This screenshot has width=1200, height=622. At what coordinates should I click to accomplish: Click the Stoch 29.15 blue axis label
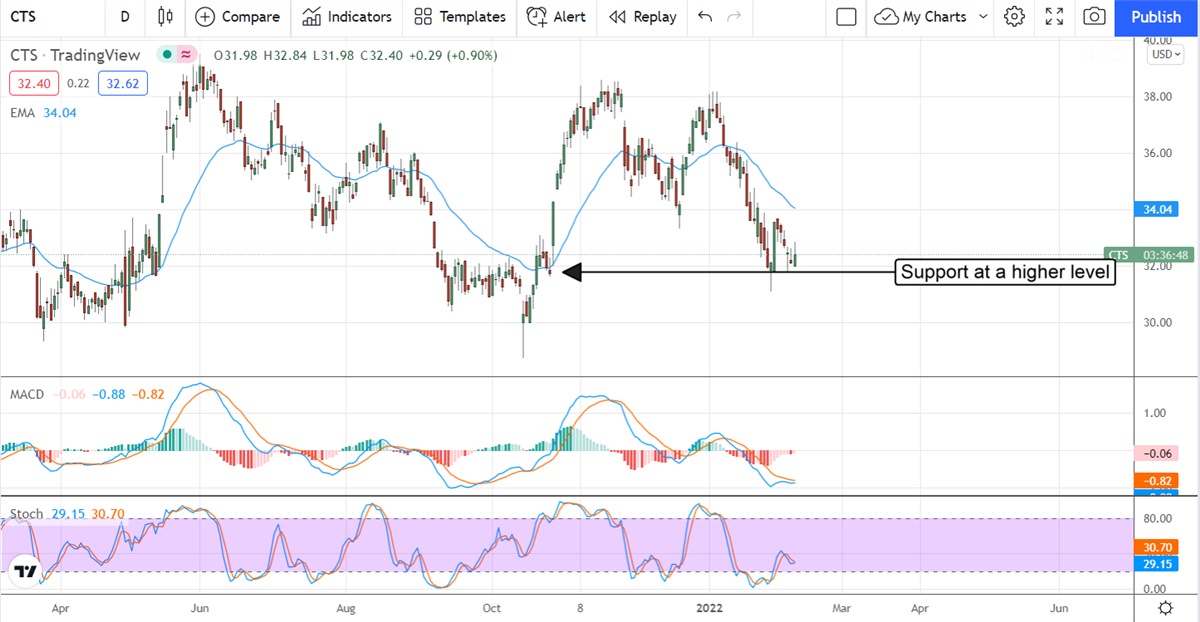pos(1157,564)
